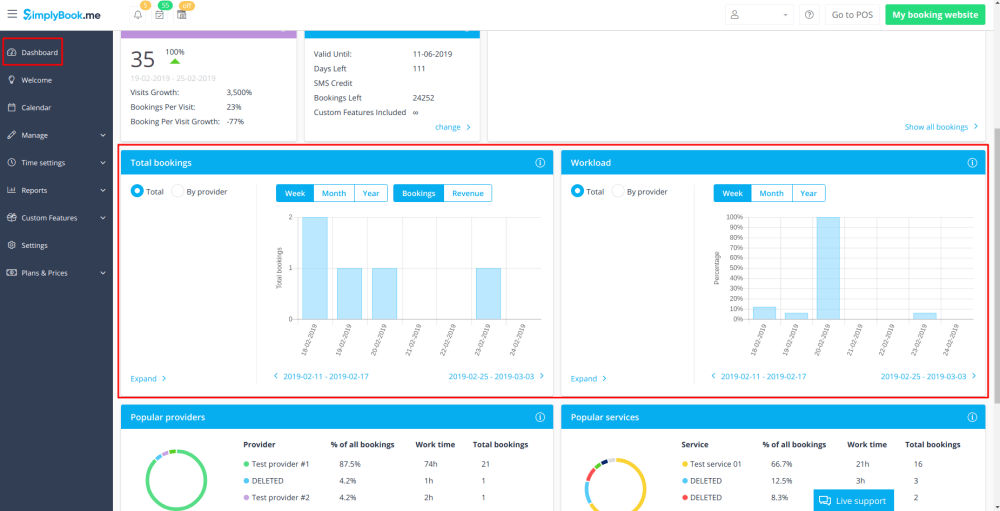Click the 18-02-2019 bar in Total bookings

coord(315,268)
